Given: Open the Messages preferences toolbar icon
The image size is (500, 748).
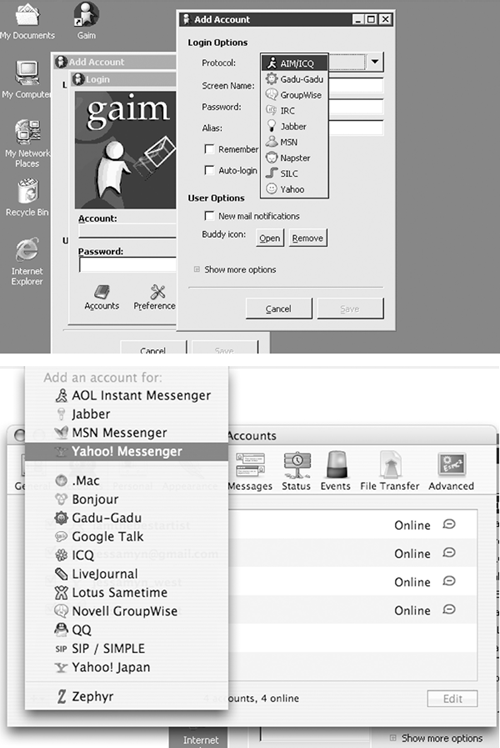Looking at the screenshot, I should (250, 465).
